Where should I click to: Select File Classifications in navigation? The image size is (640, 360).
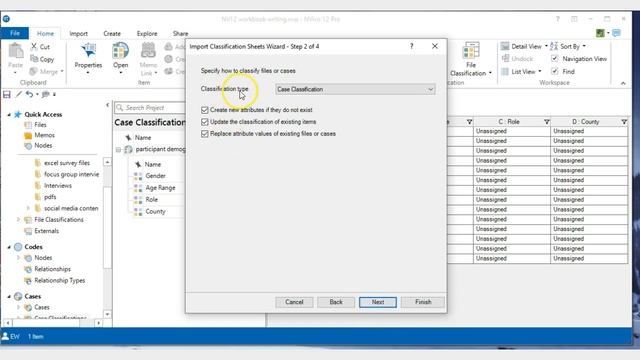pyautogui.click(x=59, y=220)
